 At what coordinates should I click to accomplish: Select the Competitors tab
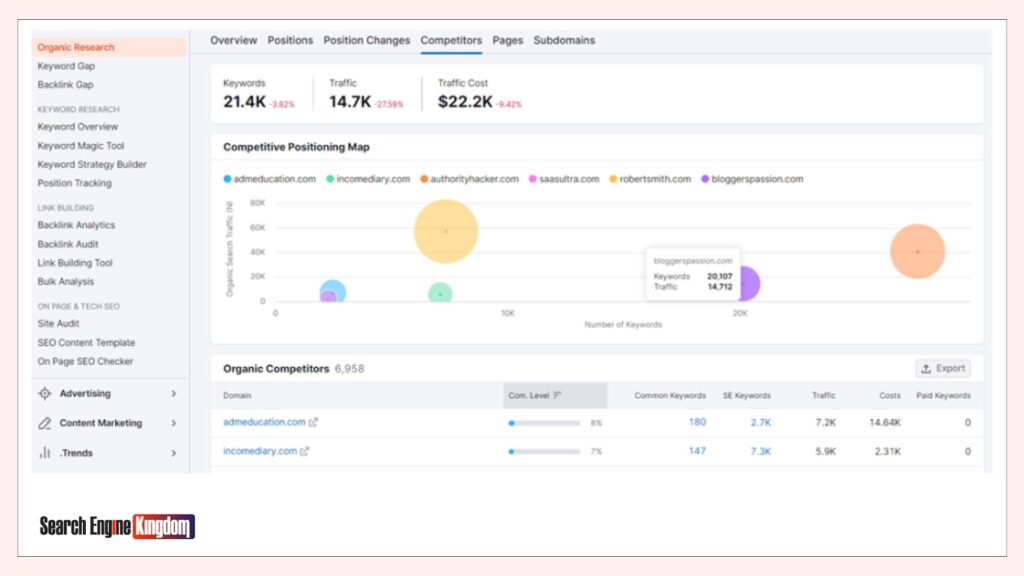click(x=451, y=40)
